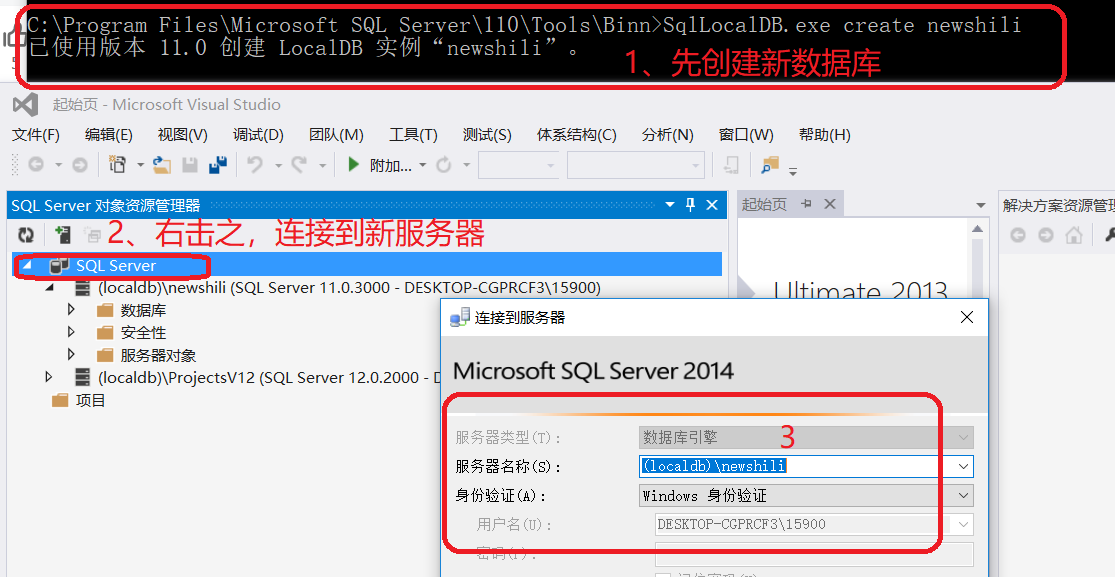The width and height of the screenshot is (1115, 577).
Task: Expand the (localdb)\ProjectsV12 server node
Action: [x=49, y=377]
